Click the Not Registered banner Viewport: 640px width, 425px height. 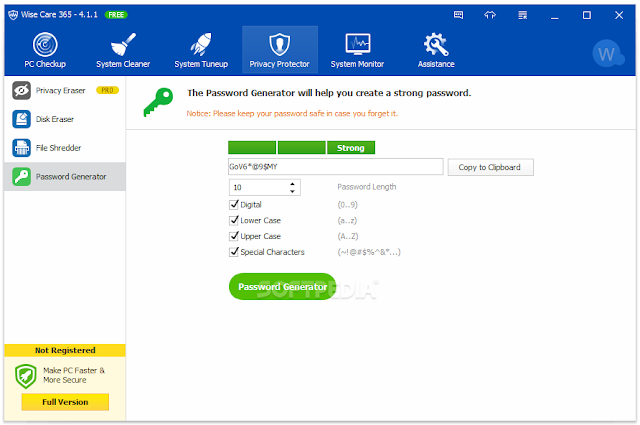click(65, 350)
